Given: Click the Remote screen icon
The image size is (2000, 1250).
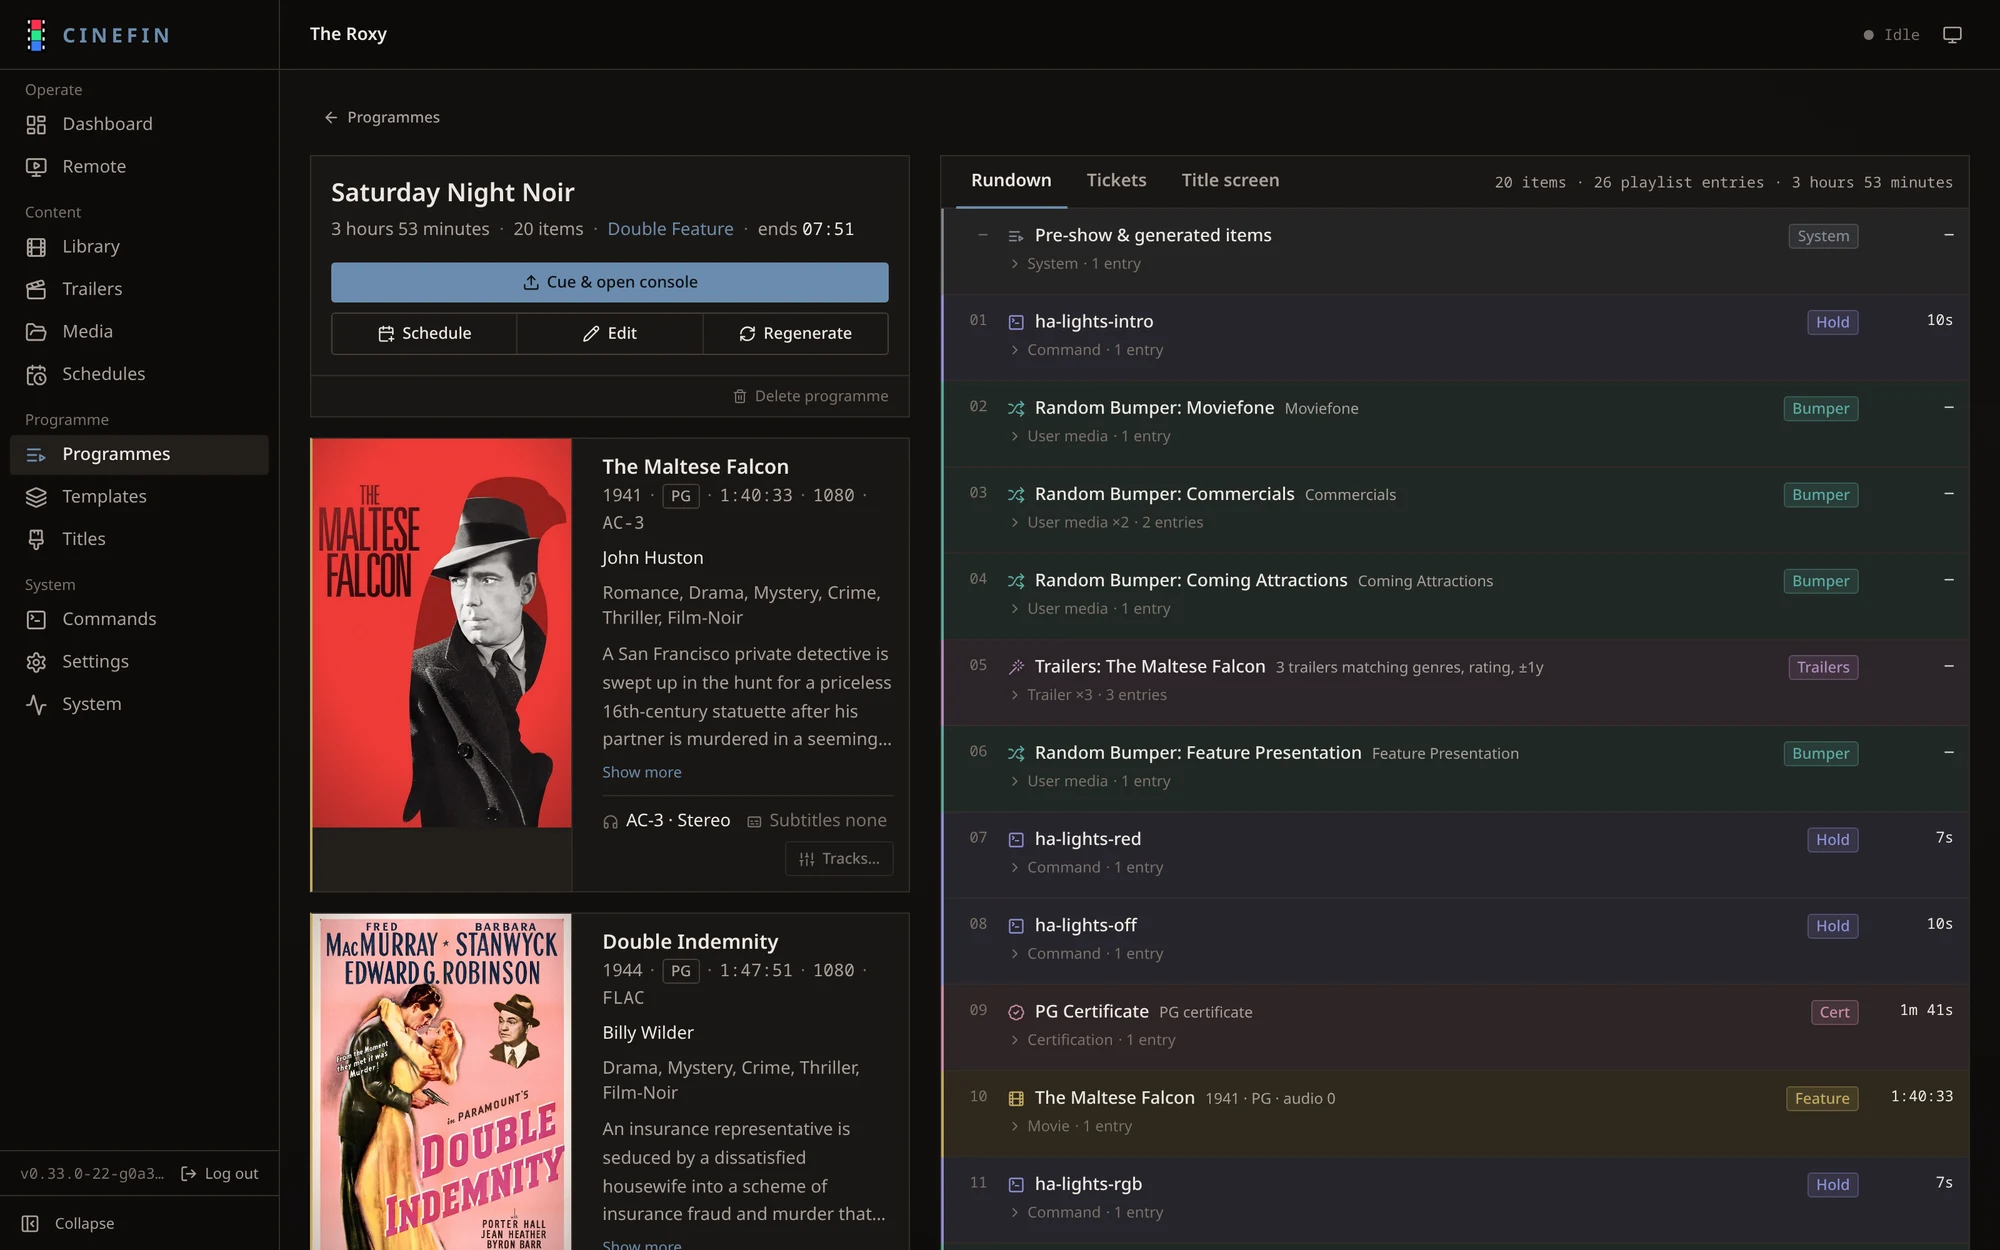Looking at the screenshot, I should point(36,167).
